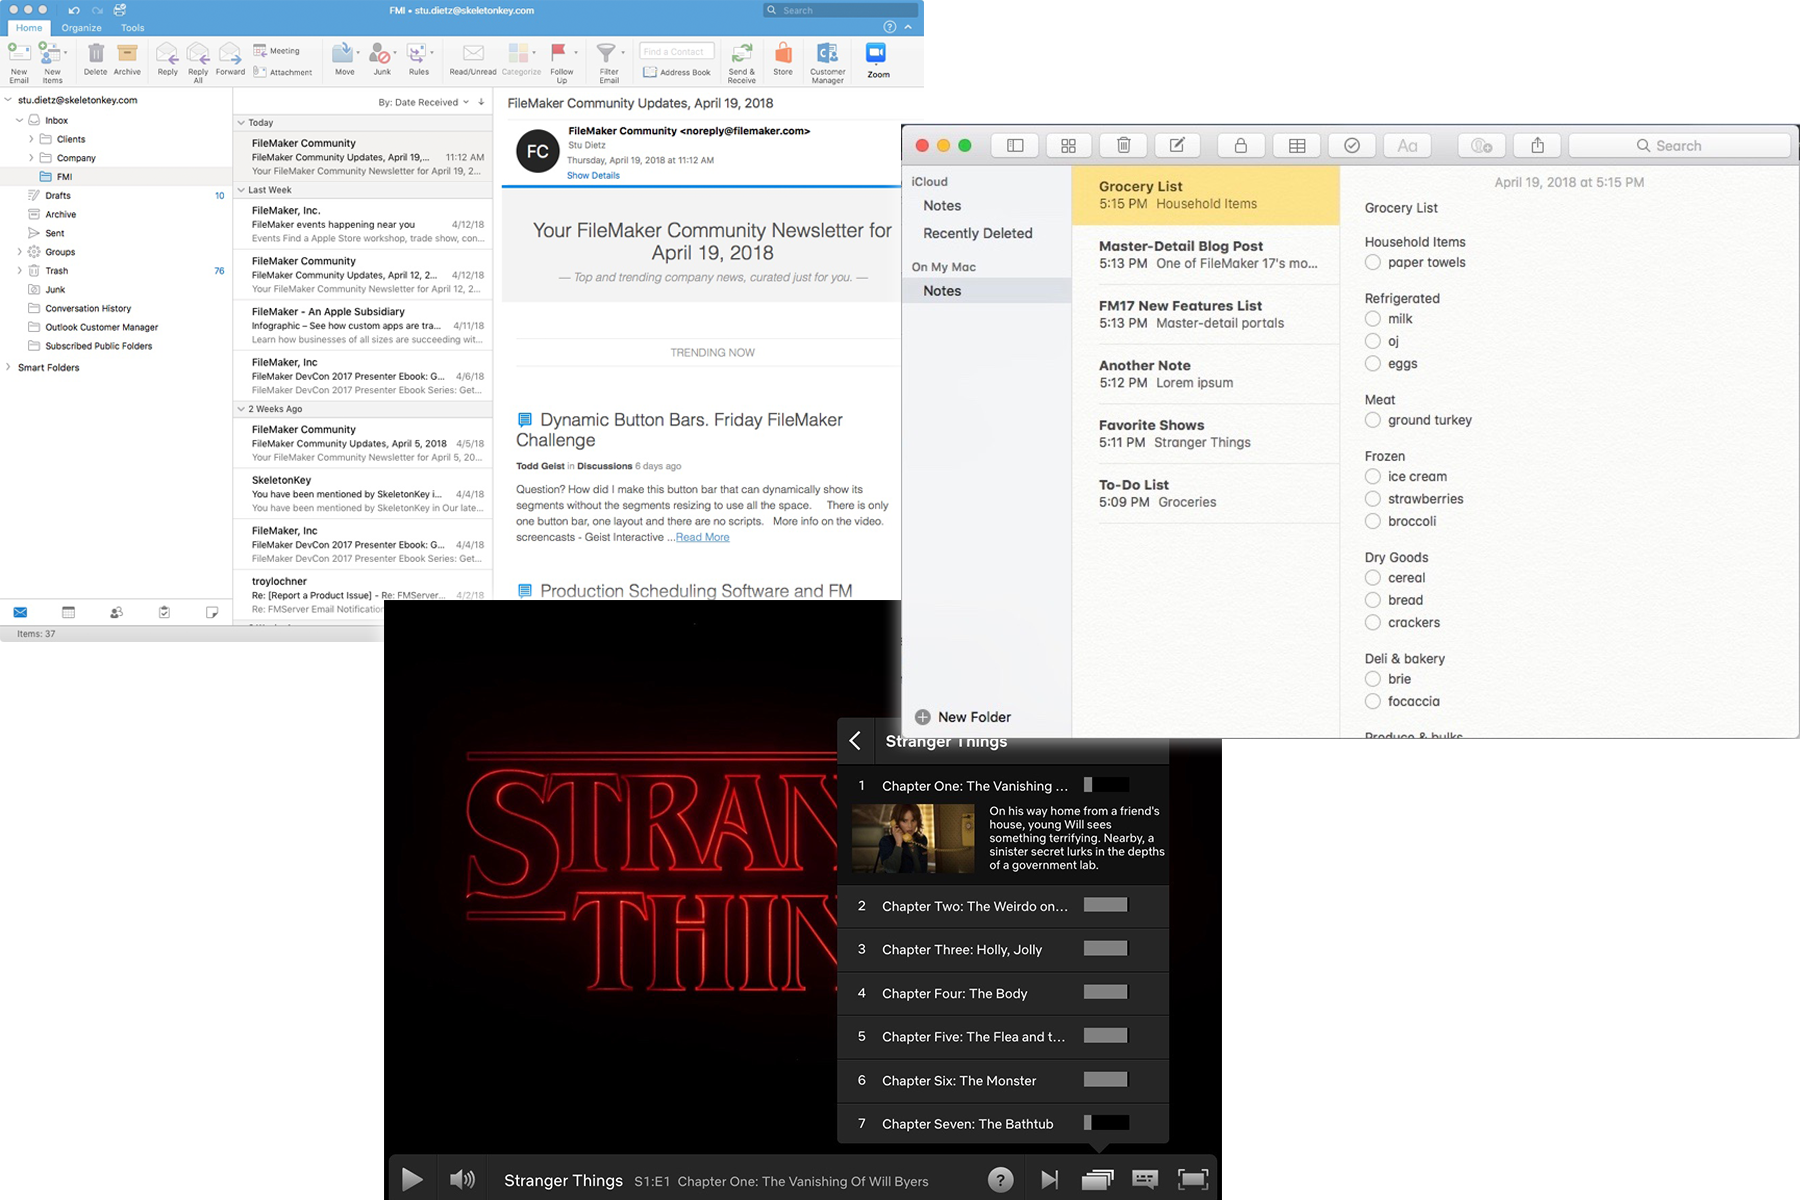The image size is (1800, 1200).
Task: Click the Forward email icon
Action: [230, 58]
